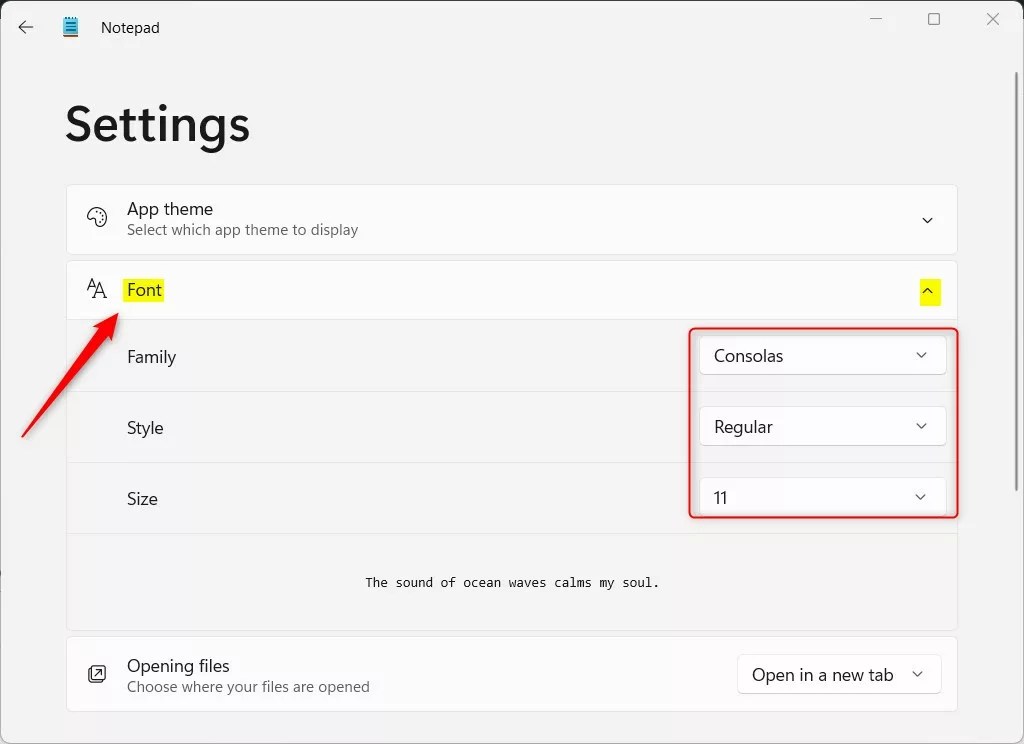The height and width of the screenshot is (744, 1024).
Task: Click the Style row label
Action: [145, 428]
